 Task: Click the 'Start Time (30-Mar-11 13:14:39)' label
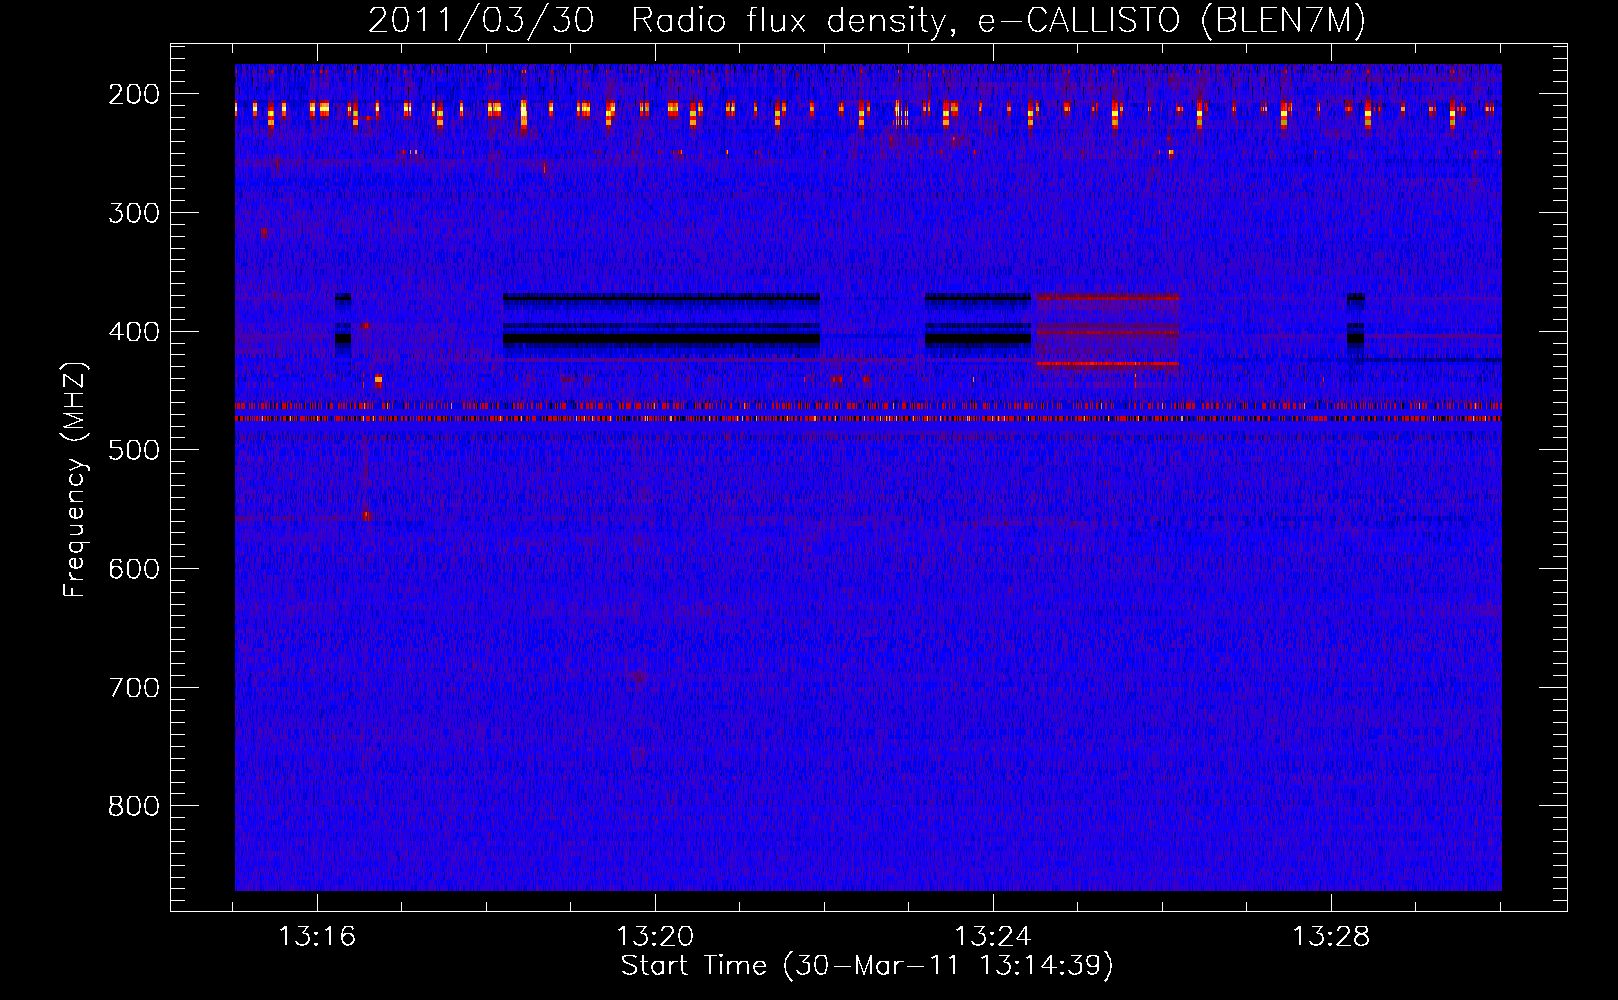pos(867,966)
